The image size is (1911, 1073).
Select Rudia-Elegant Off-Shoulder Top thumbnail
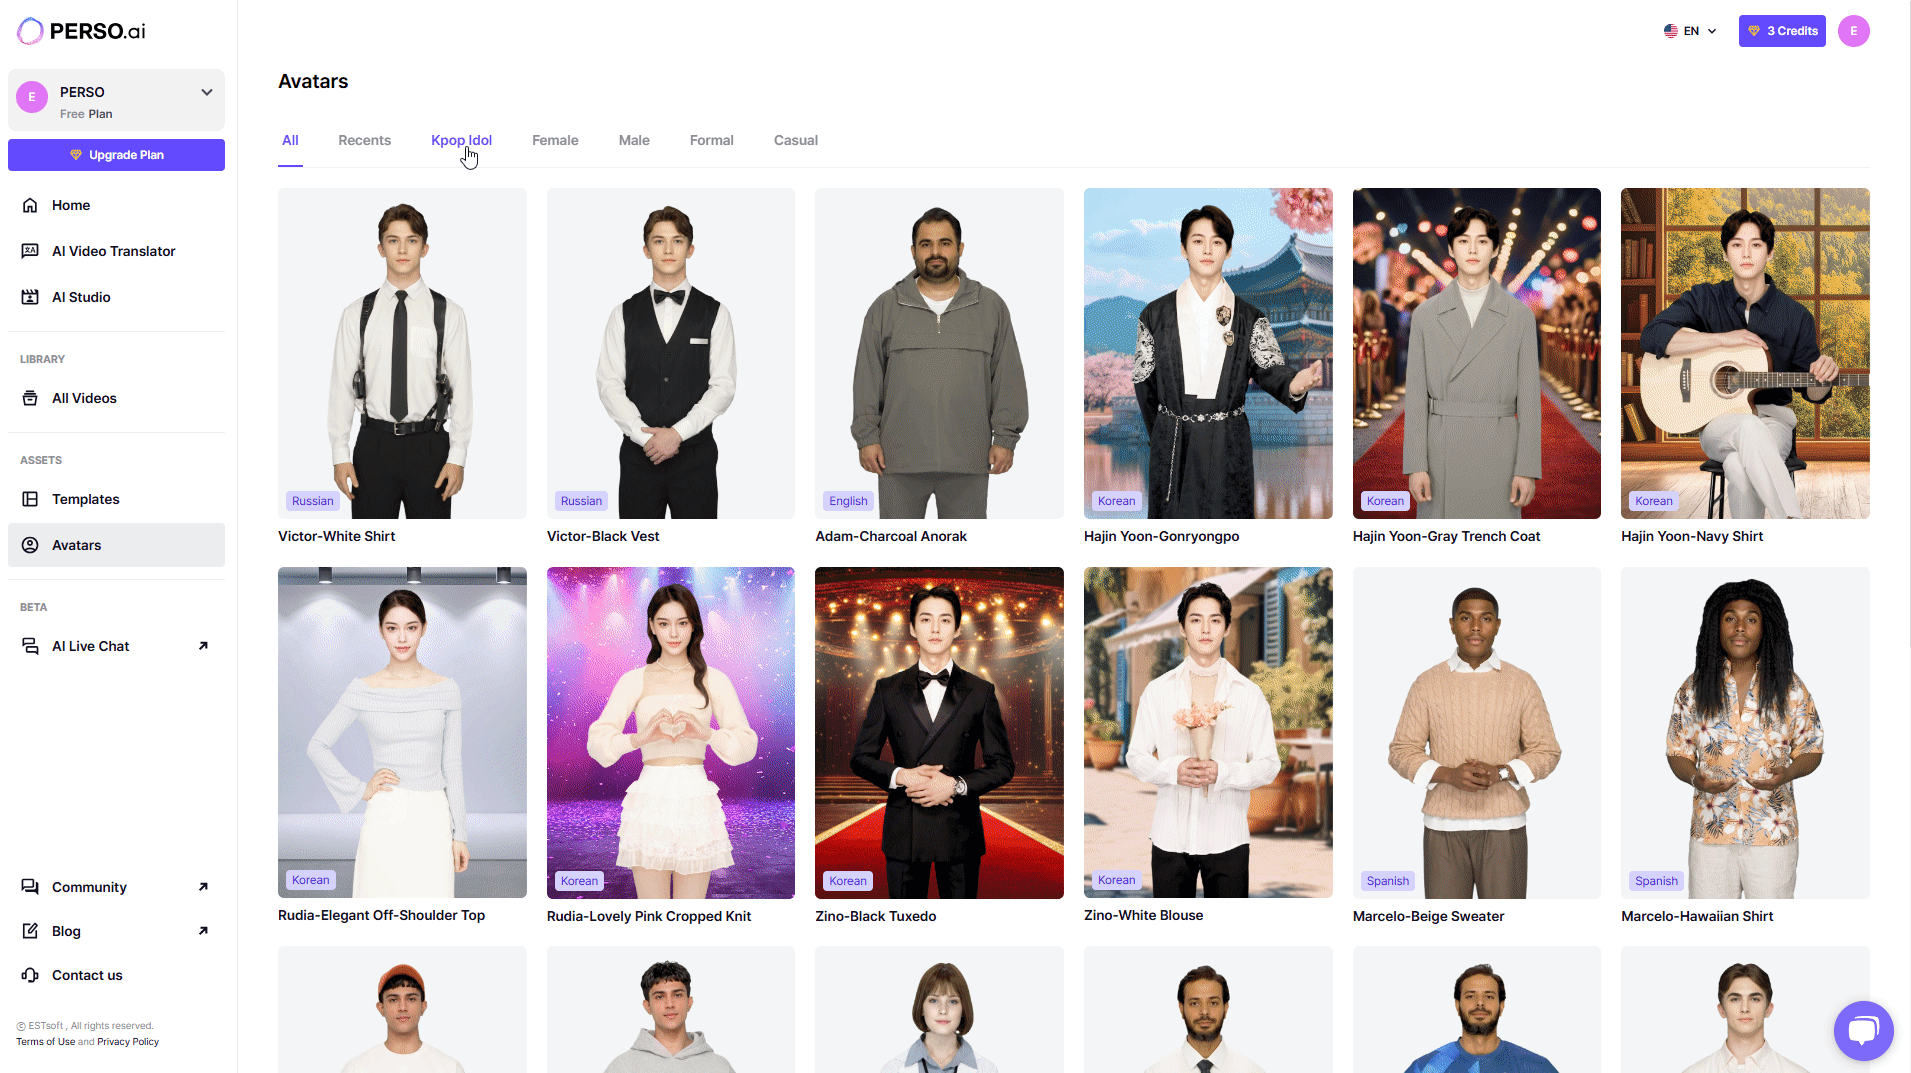click(x=402, y=732)
